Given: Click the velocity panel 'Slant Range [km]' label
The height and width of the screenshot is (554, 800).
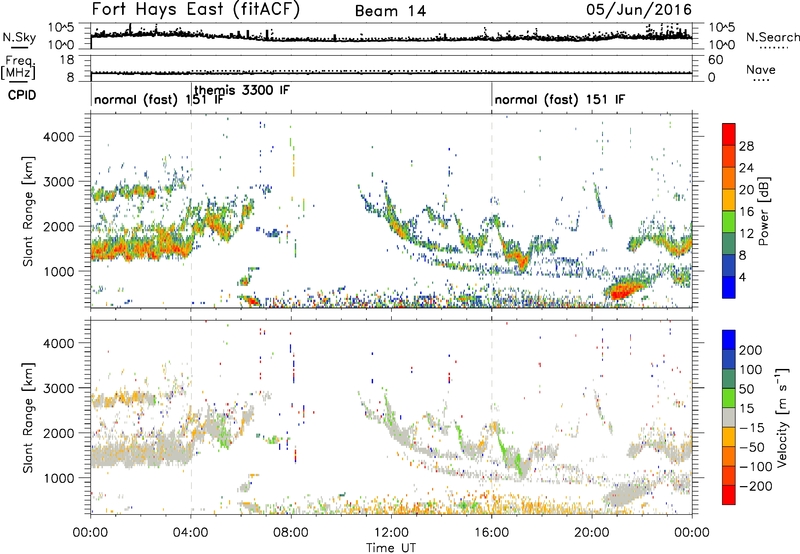Looking at the screenshot, I should [x=28, y=418].
